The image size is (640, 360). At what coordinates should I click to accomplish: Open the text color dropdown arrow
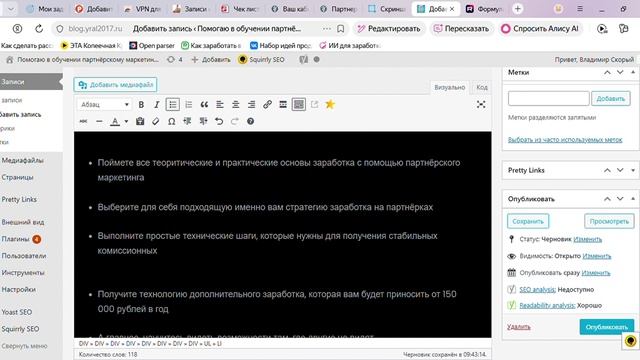tap(126, 121)
